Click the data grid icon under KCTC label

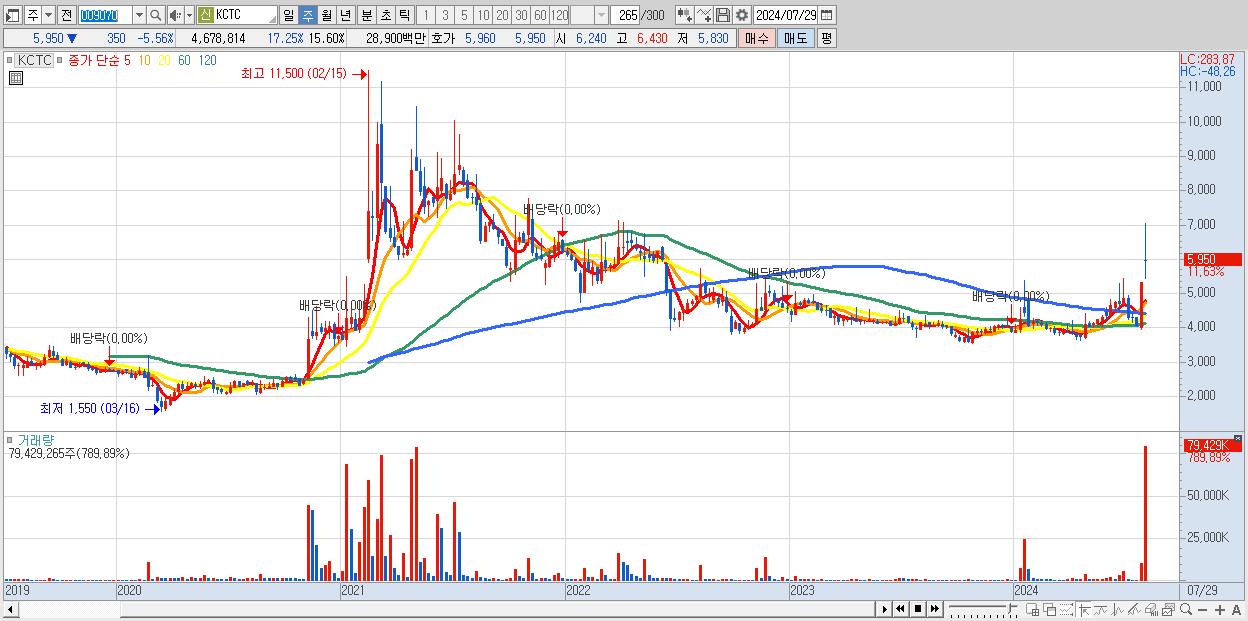click(x=15, y=77)
